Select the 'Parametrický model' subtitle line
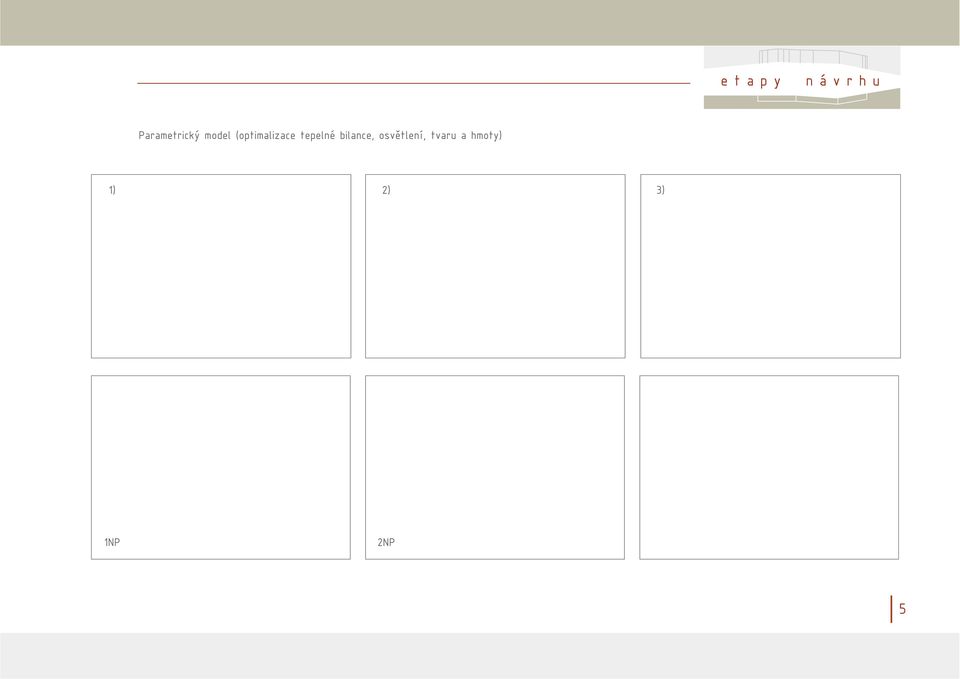 pyautogui.click(x=320, y=135)
